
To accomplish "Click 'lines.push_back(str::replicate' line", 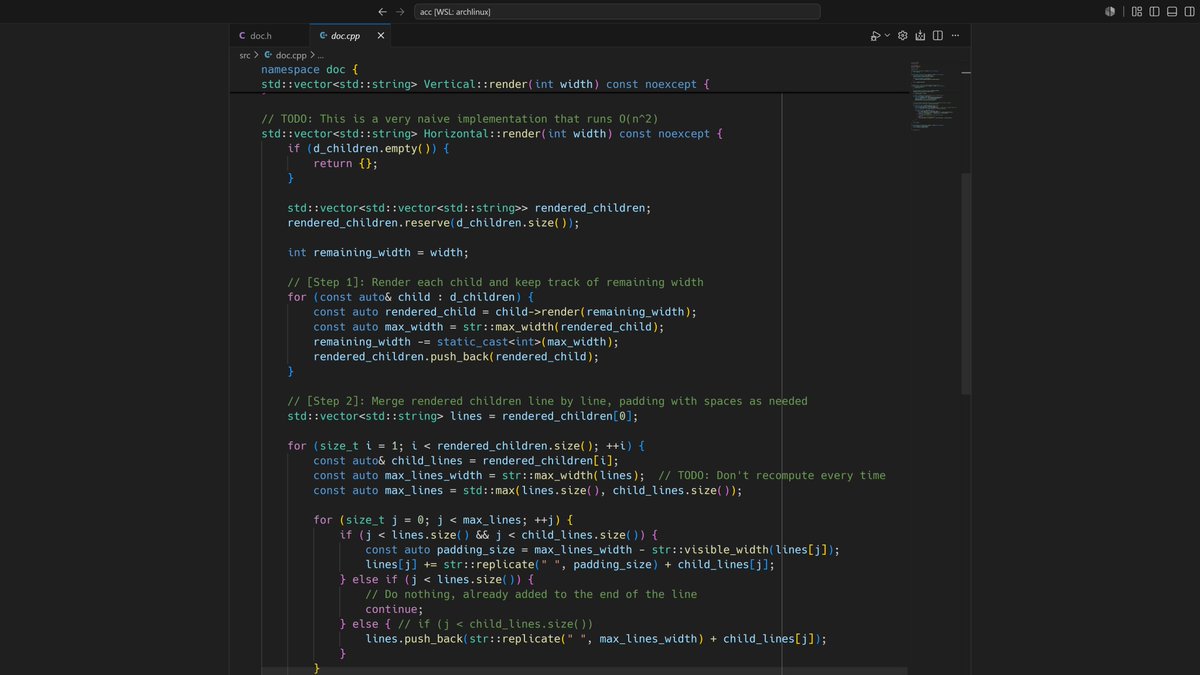I will 596,639.
